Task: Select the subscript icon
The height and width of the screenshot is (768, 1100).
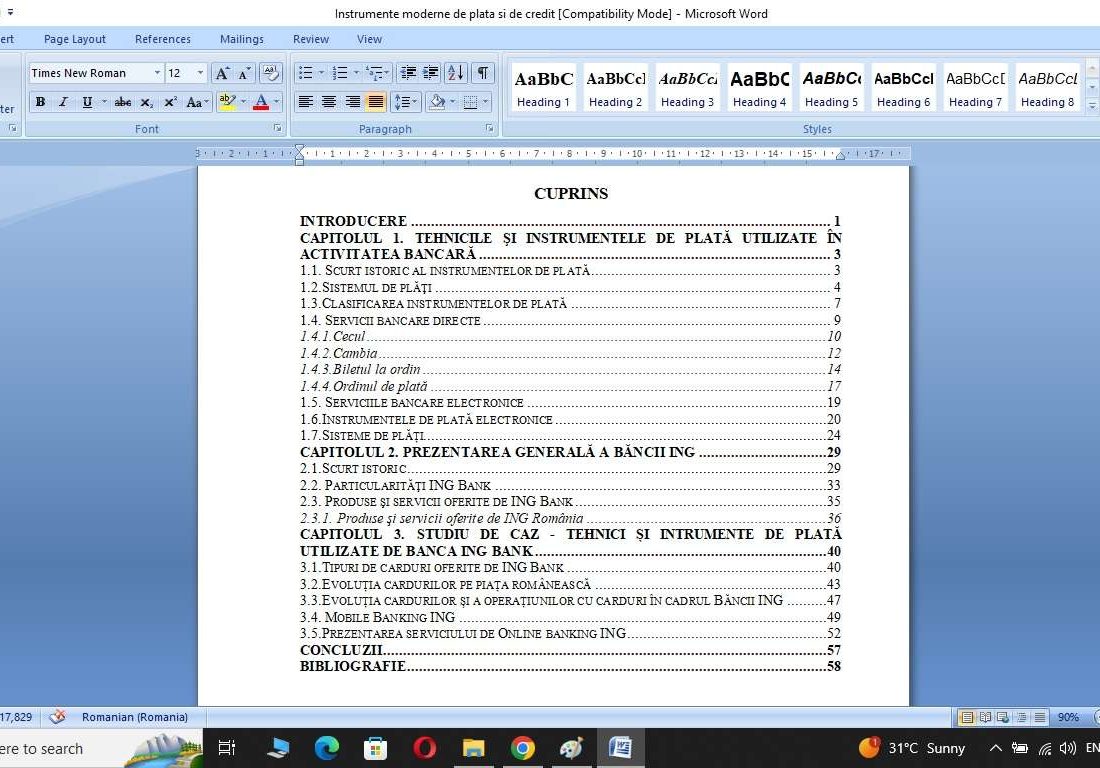Action: point(146,102)
